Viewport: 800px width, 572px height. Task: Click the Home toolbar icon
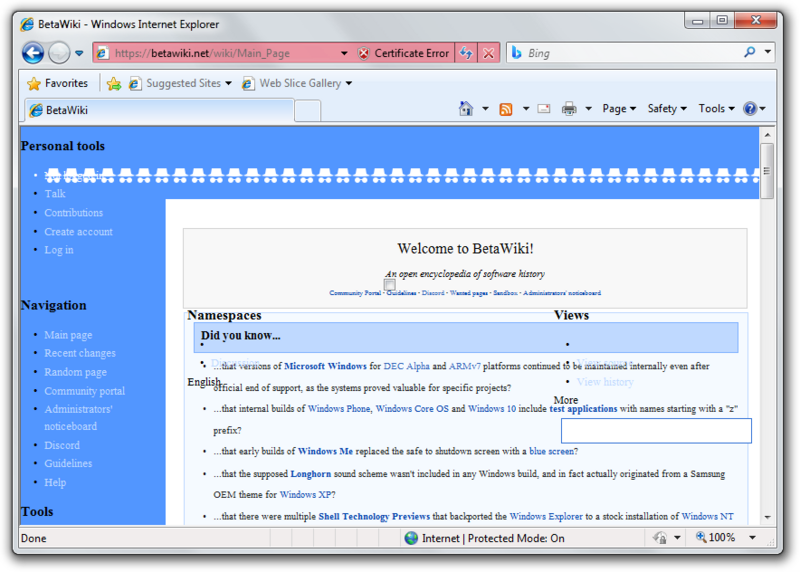point(466,108)
